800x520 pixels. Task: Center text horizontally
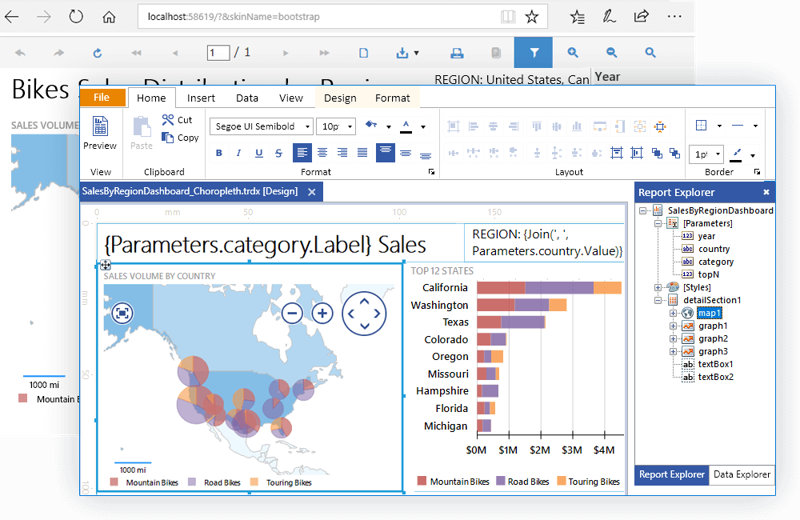coord(322,153)
